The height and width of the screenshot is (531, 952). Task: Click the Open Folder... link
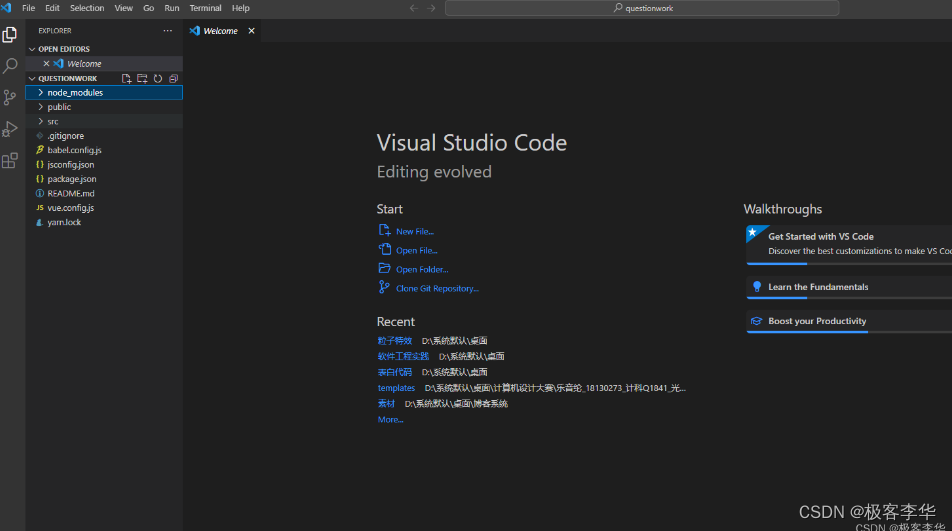[x=422, y=269]
